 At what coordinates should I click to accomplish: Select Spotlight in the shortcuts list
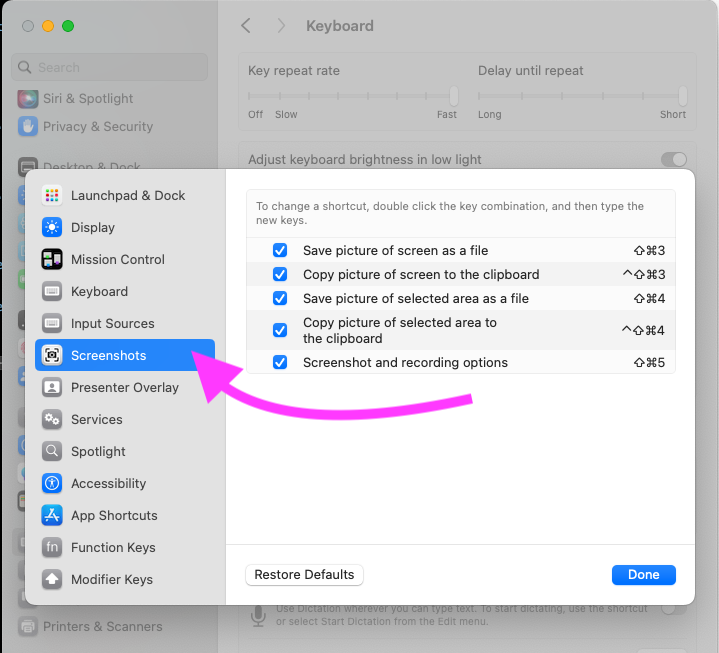(x=98, y=452)
